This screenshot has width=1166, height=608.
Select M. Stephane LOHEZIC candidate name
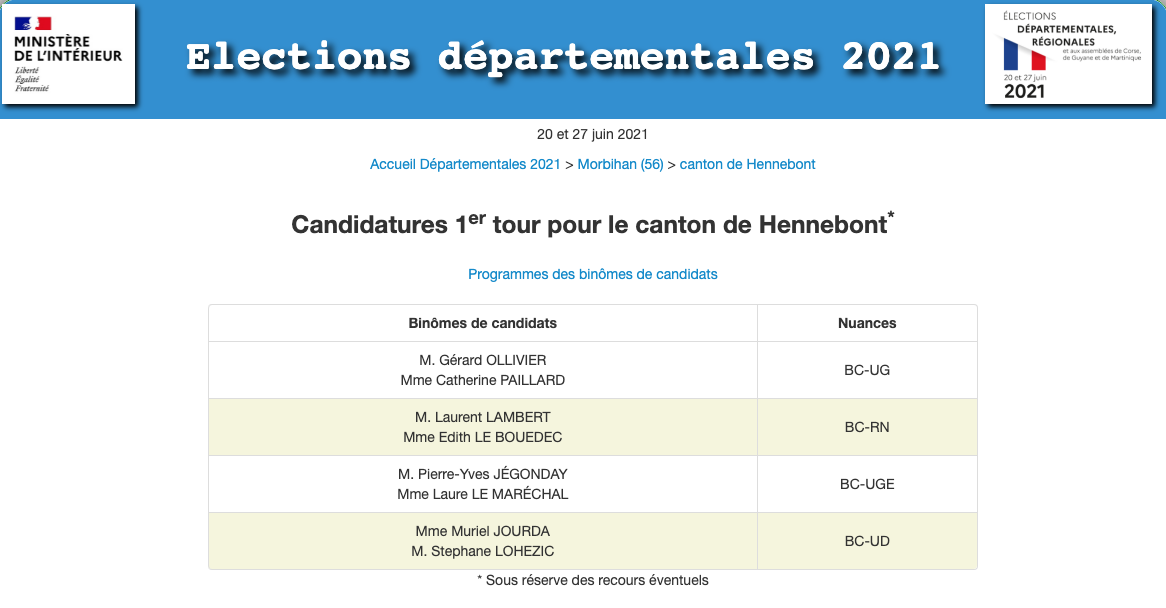point(483,551)
